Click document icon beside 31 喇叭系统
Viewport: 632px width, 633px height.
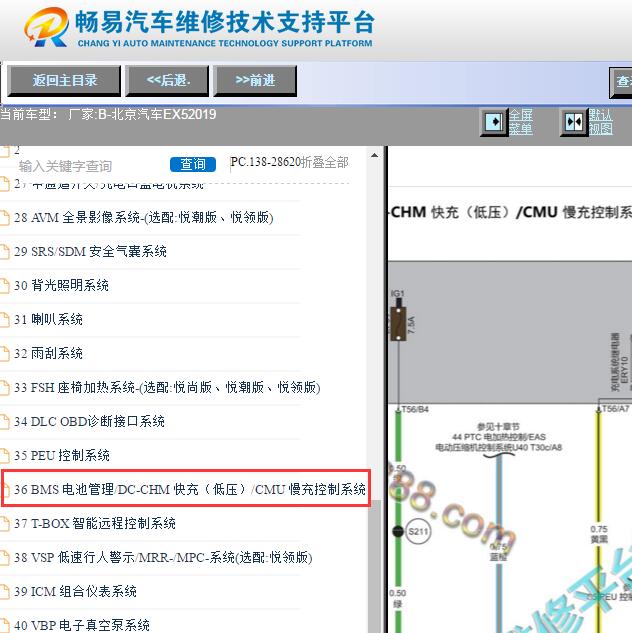(x=4, y=320)
